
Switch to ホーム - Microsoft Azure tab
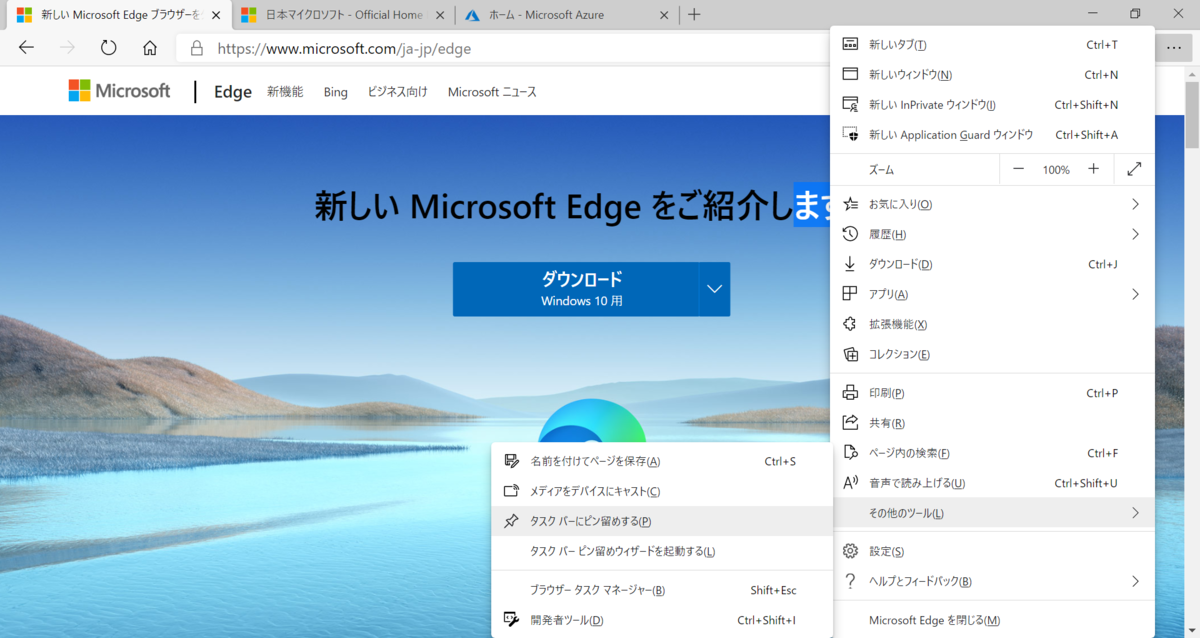pos(566,15)
